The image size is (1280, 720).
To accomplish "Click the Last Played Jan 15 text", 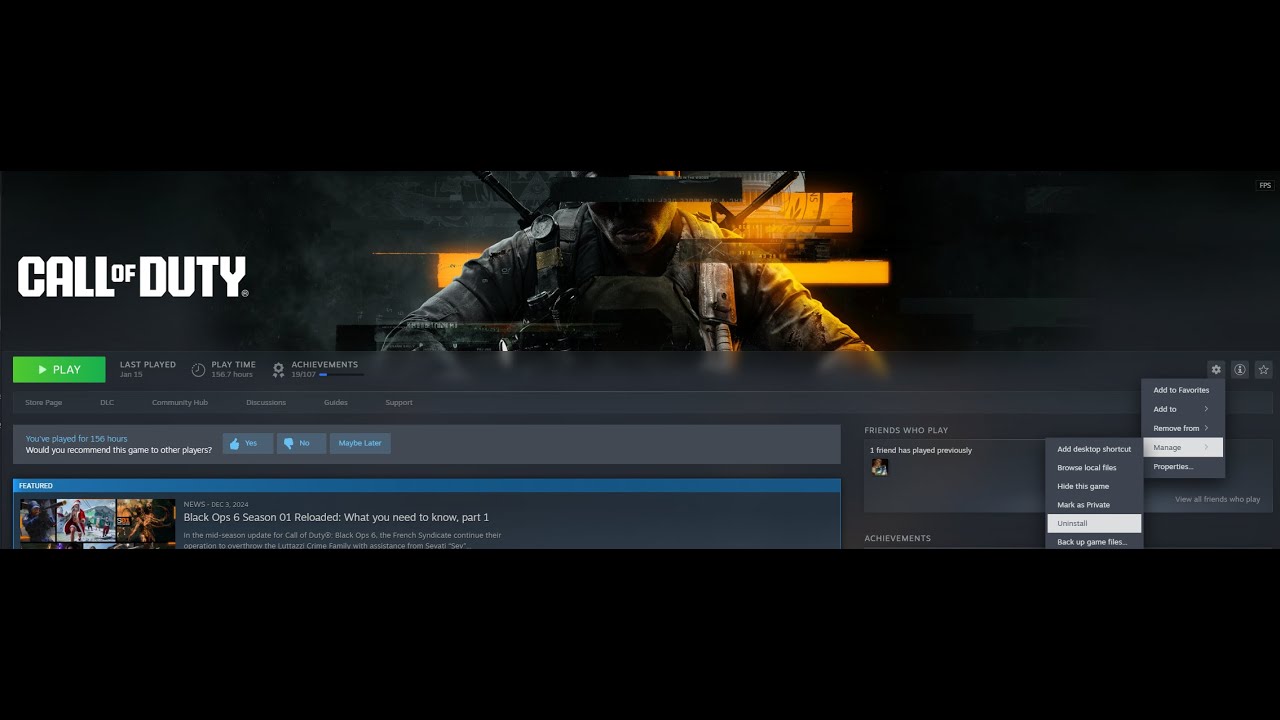I will click(x=147, y=369).
